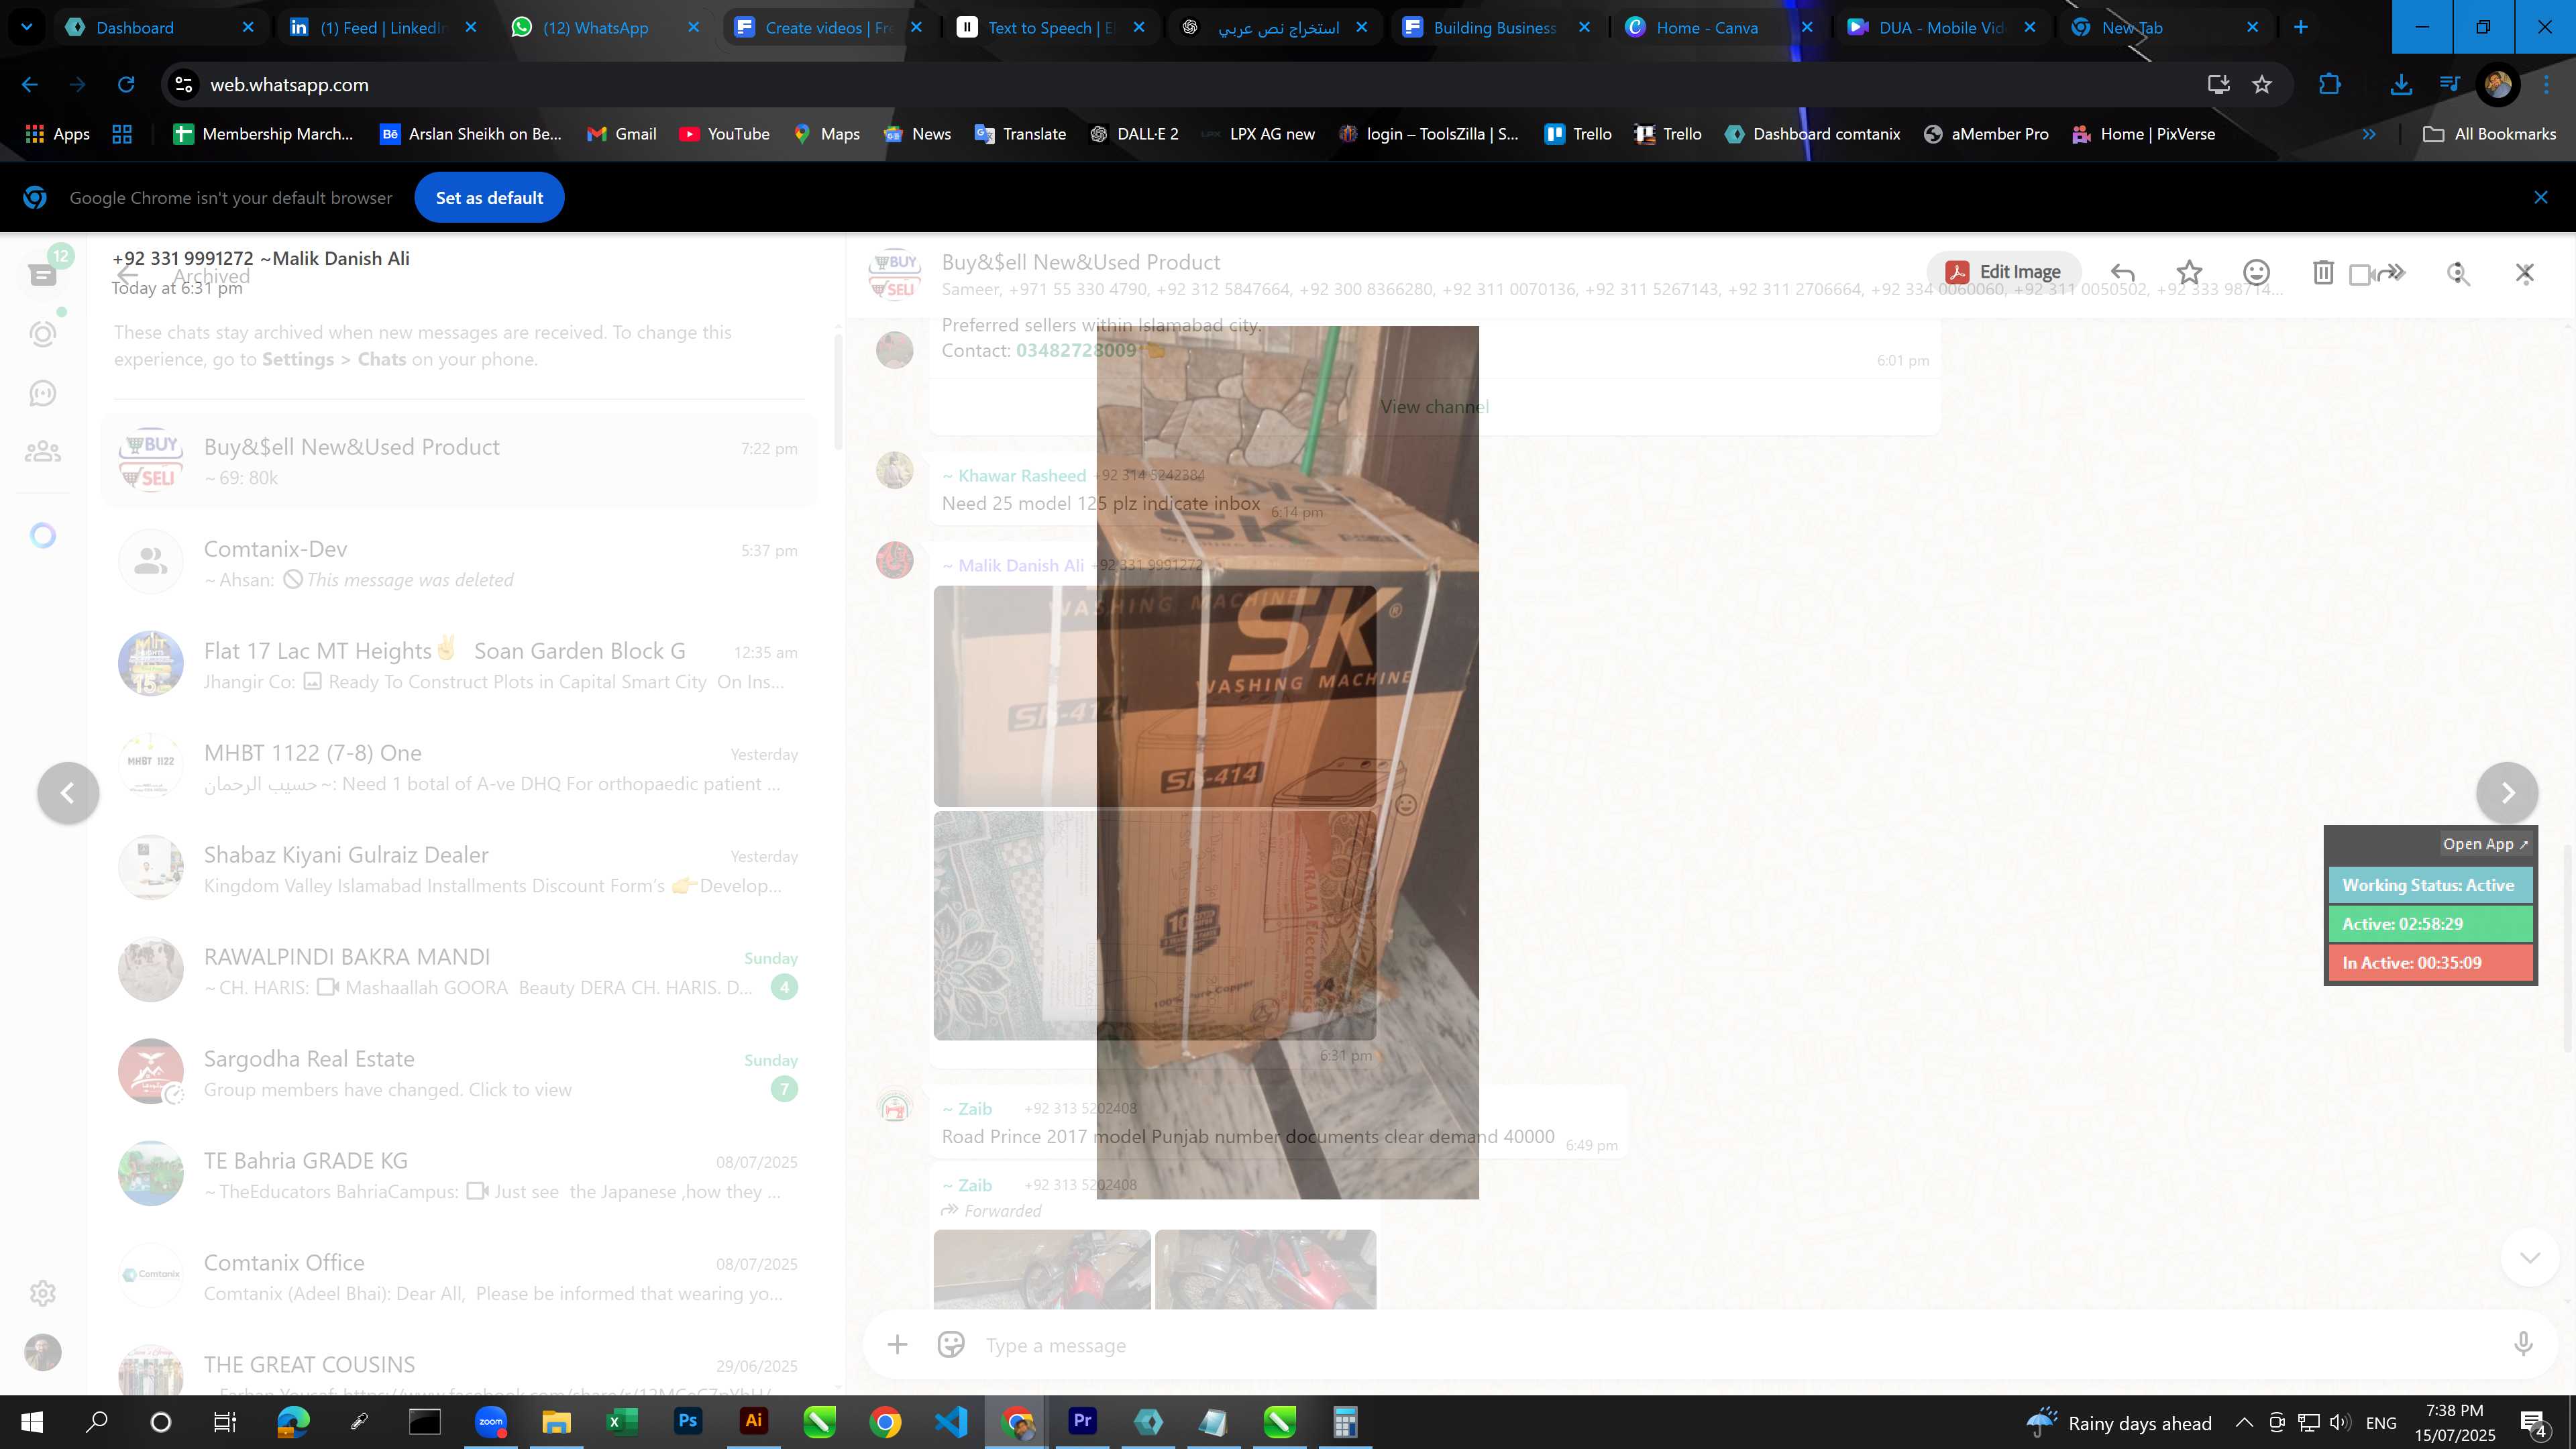The width and height of the screenshot is (2576, 1449).
Task: Open the MHBT 1122 (7-8) One chat
Action: tap(459, 767)
